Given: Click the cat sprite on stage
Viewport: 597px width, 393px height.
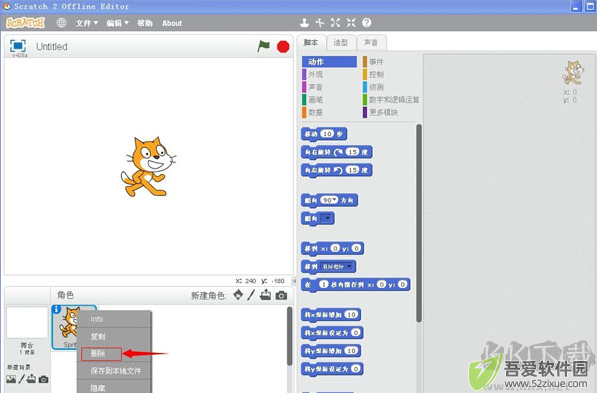Looking at the screenshot, I should 148,166.
